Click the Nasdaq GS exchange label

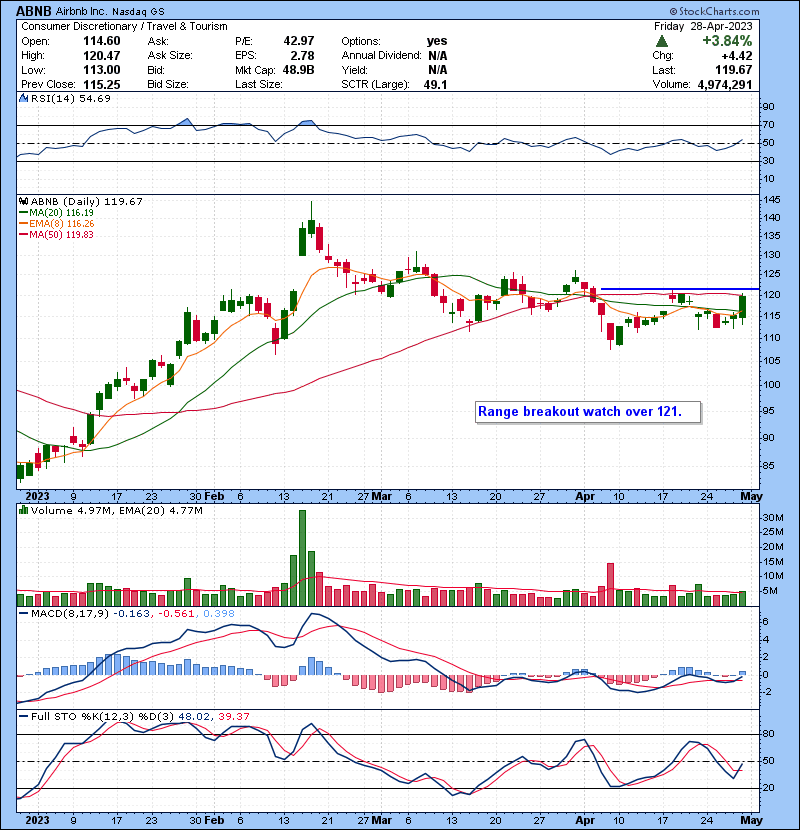[x=138, y=11]
